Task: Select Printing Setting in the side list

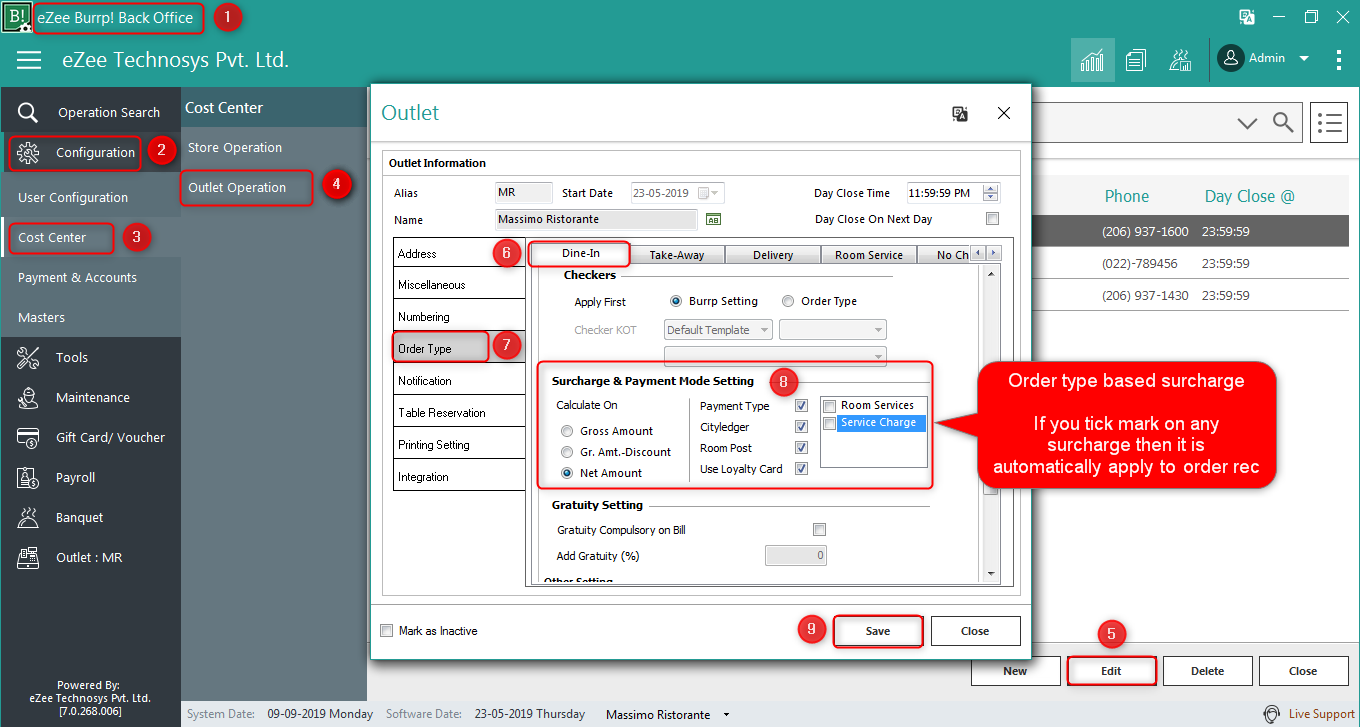Action: pyautogui.click(x=459, y=444)
